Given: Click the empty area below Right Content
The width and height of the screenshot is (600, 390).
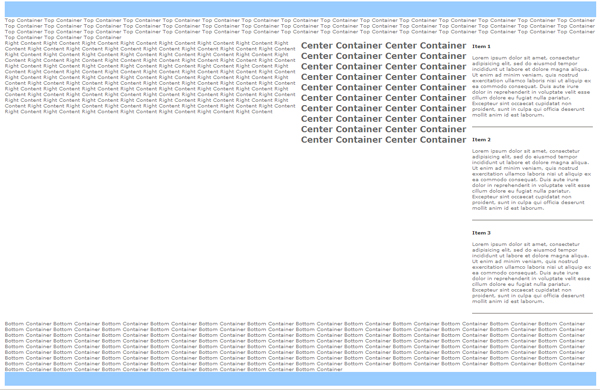Looking at the screenshot, I should tap(151, 216).
